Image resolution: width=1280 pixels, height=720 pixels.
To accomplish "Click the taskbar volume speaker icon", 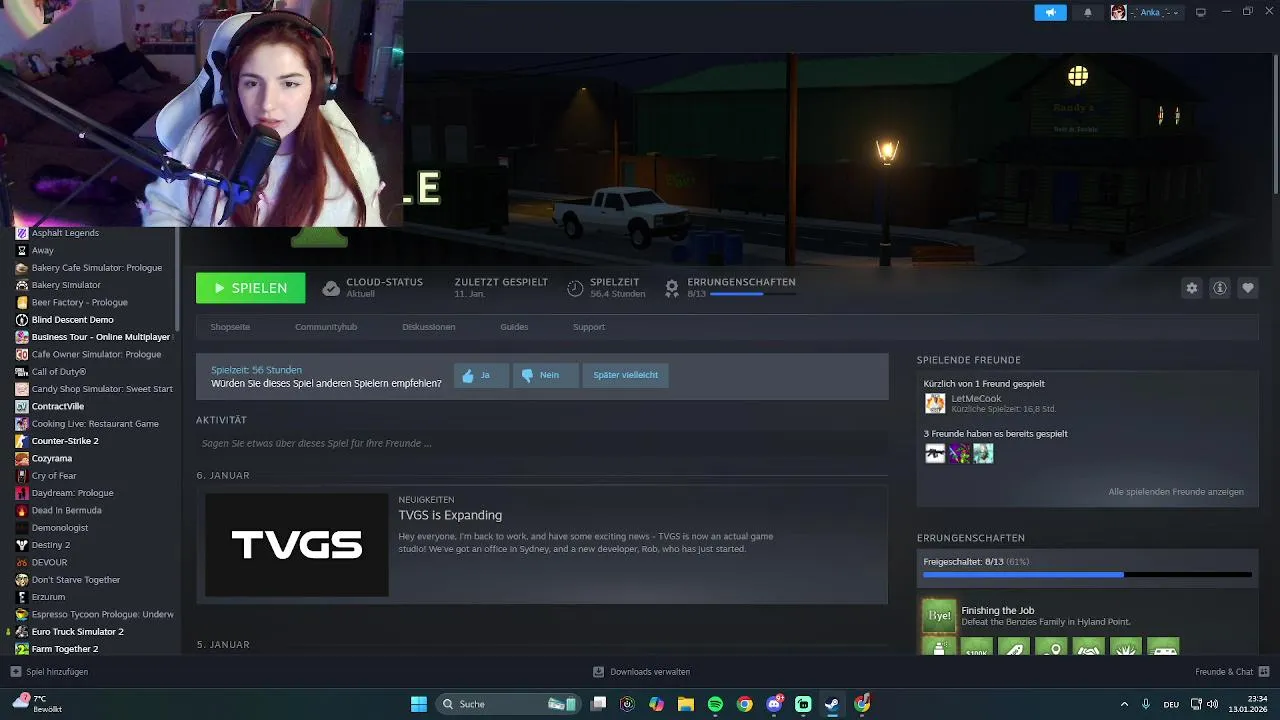I will point(1212,704).
